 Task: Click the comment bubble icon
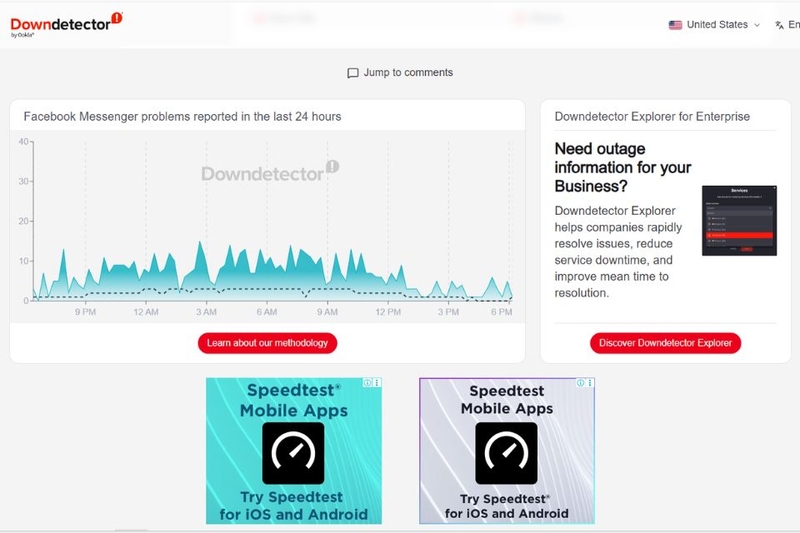point(353,73)
